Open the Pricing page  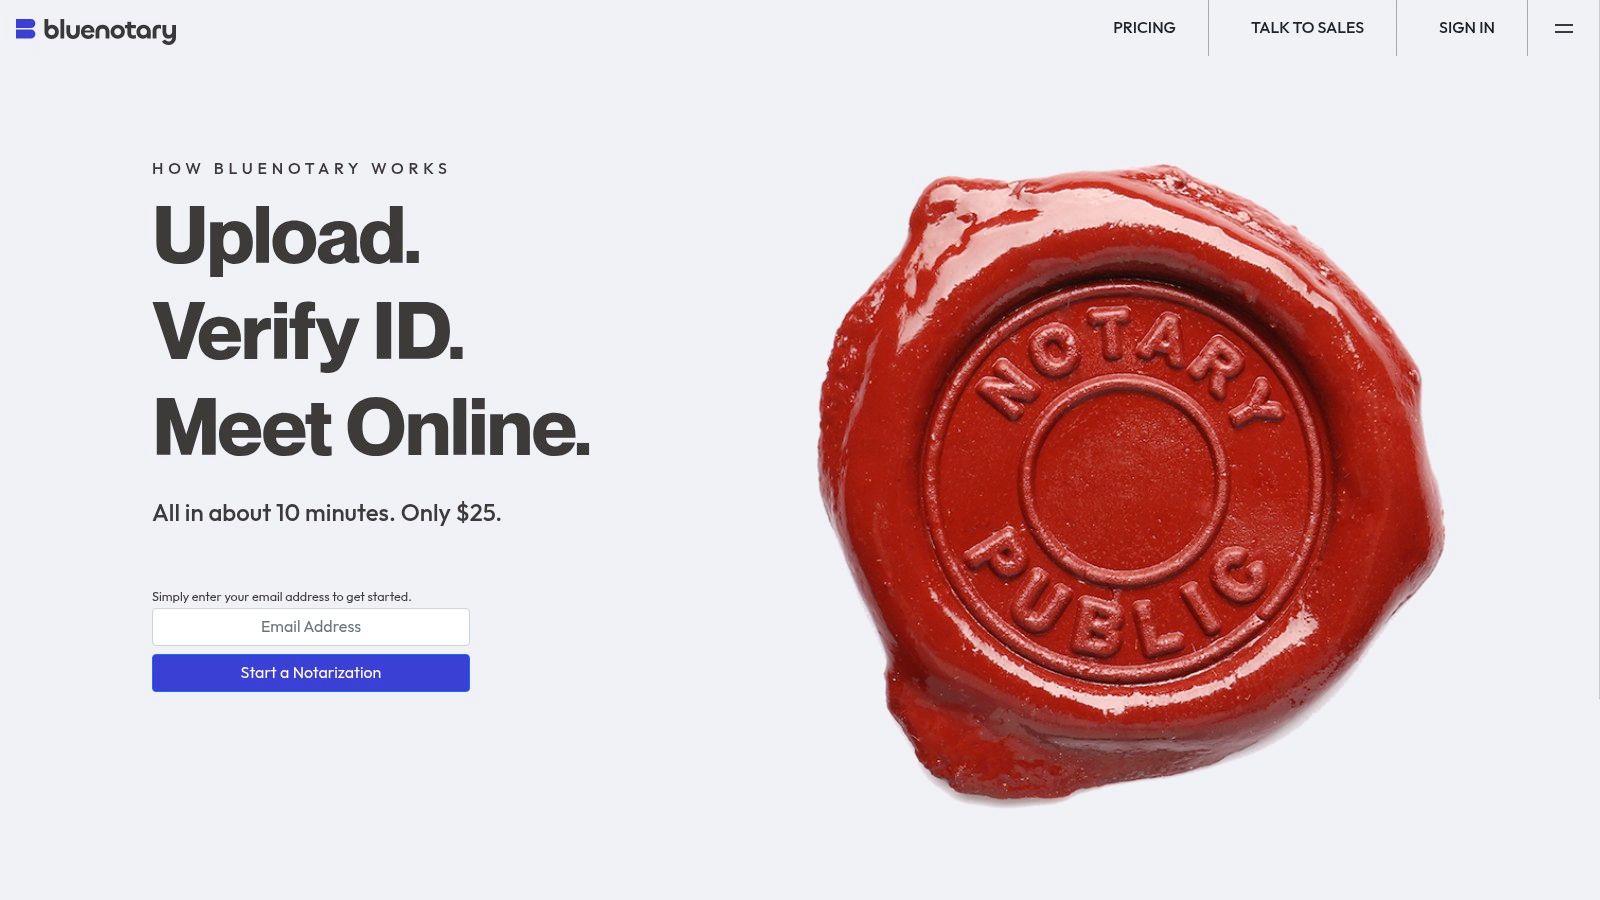pyautogui.click(x=1144, y=28)
